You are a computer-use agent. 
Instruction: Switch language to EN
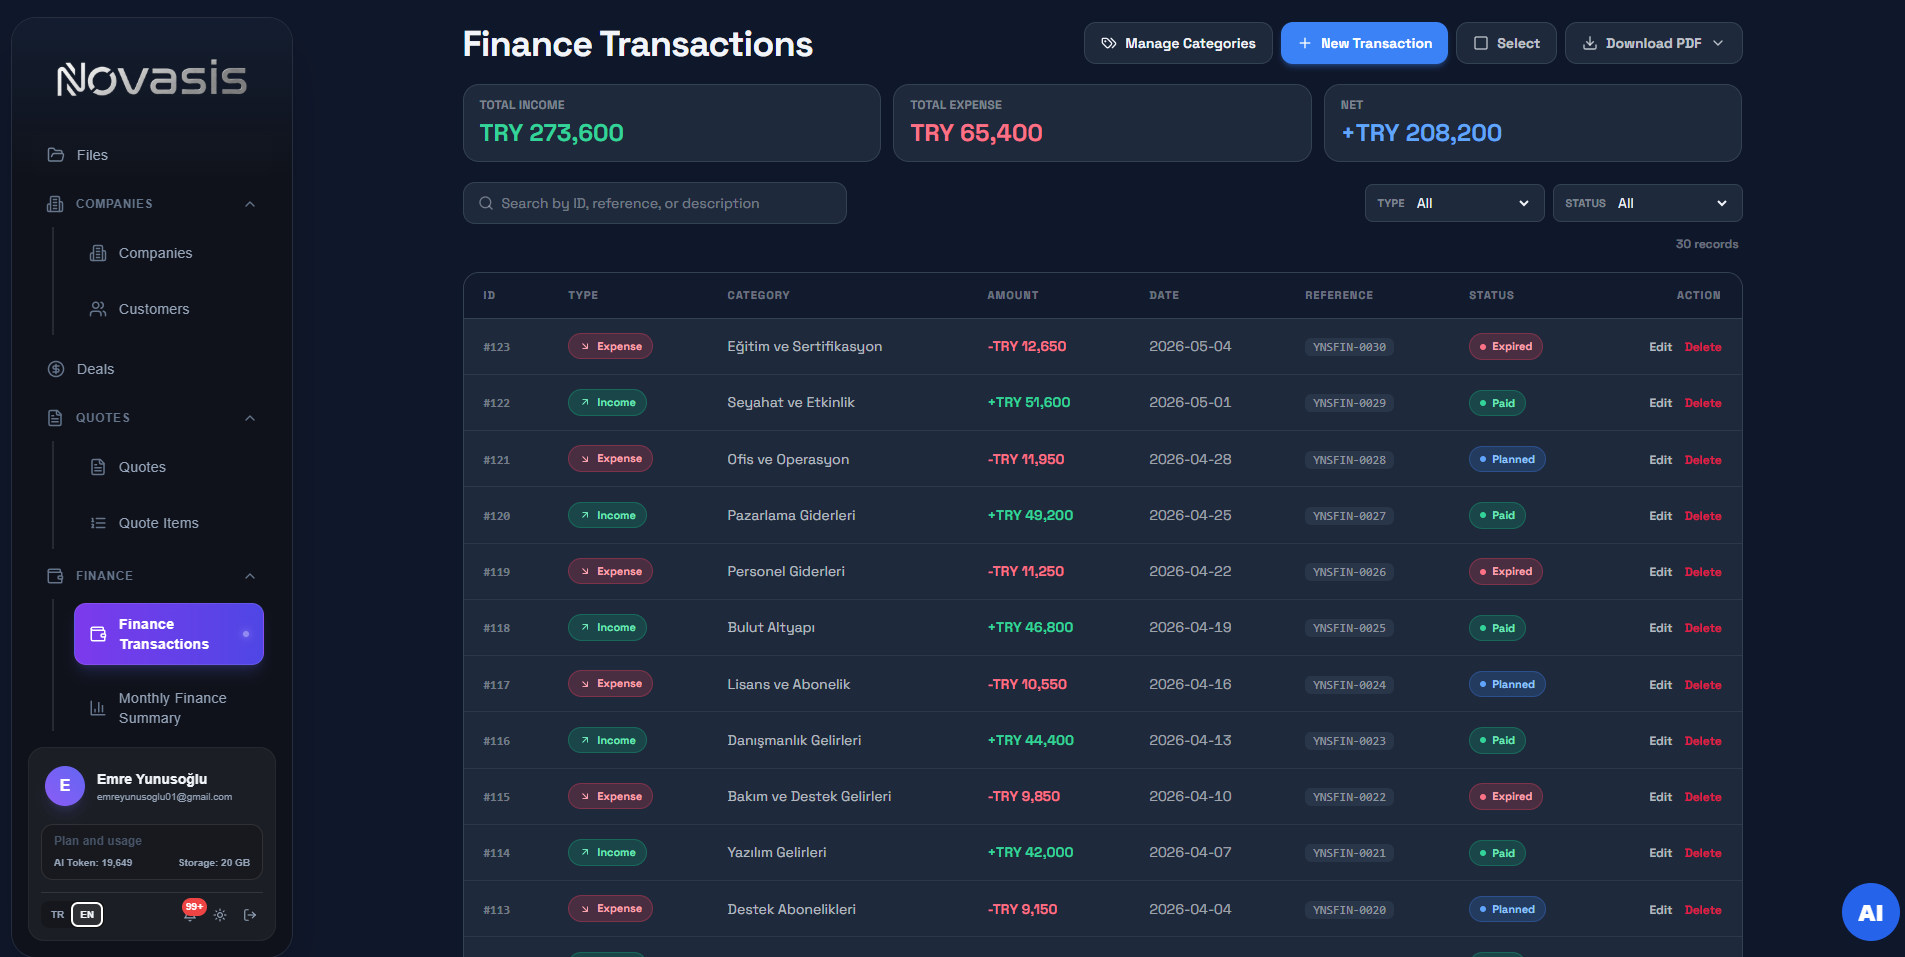point(87,914)
